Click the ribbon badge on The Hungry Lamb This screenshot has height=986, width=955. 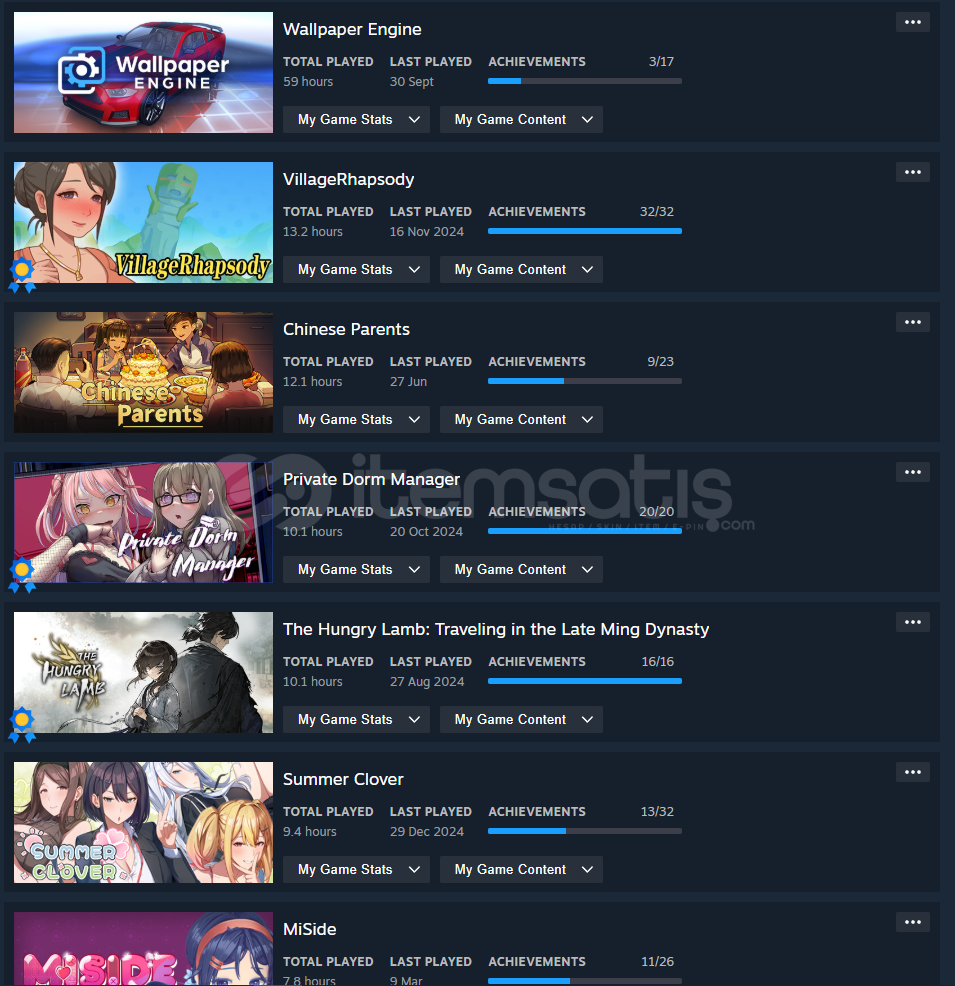coord(22,724)
